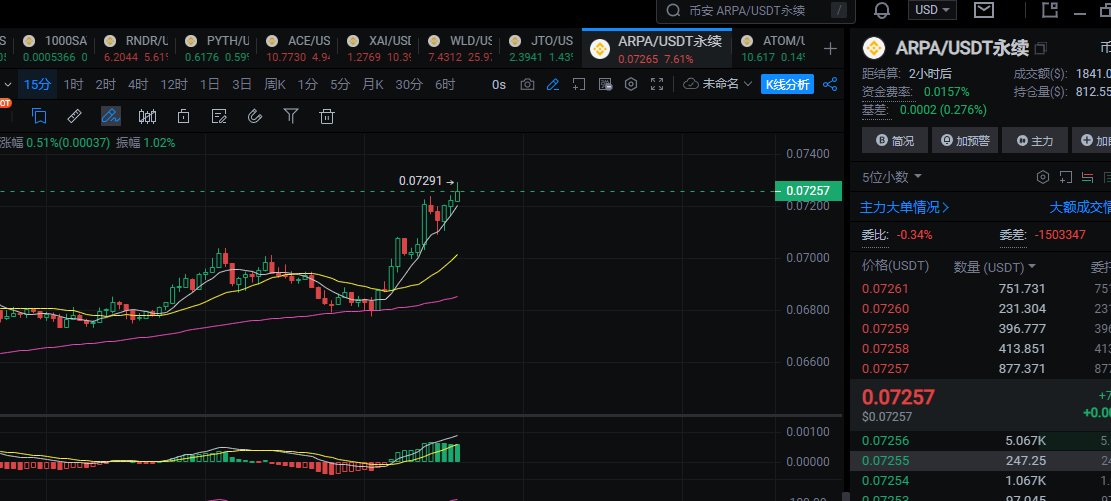Select the 12时 timeframe
Viewport: 1111px width, 501px height.
pos(174,84)
